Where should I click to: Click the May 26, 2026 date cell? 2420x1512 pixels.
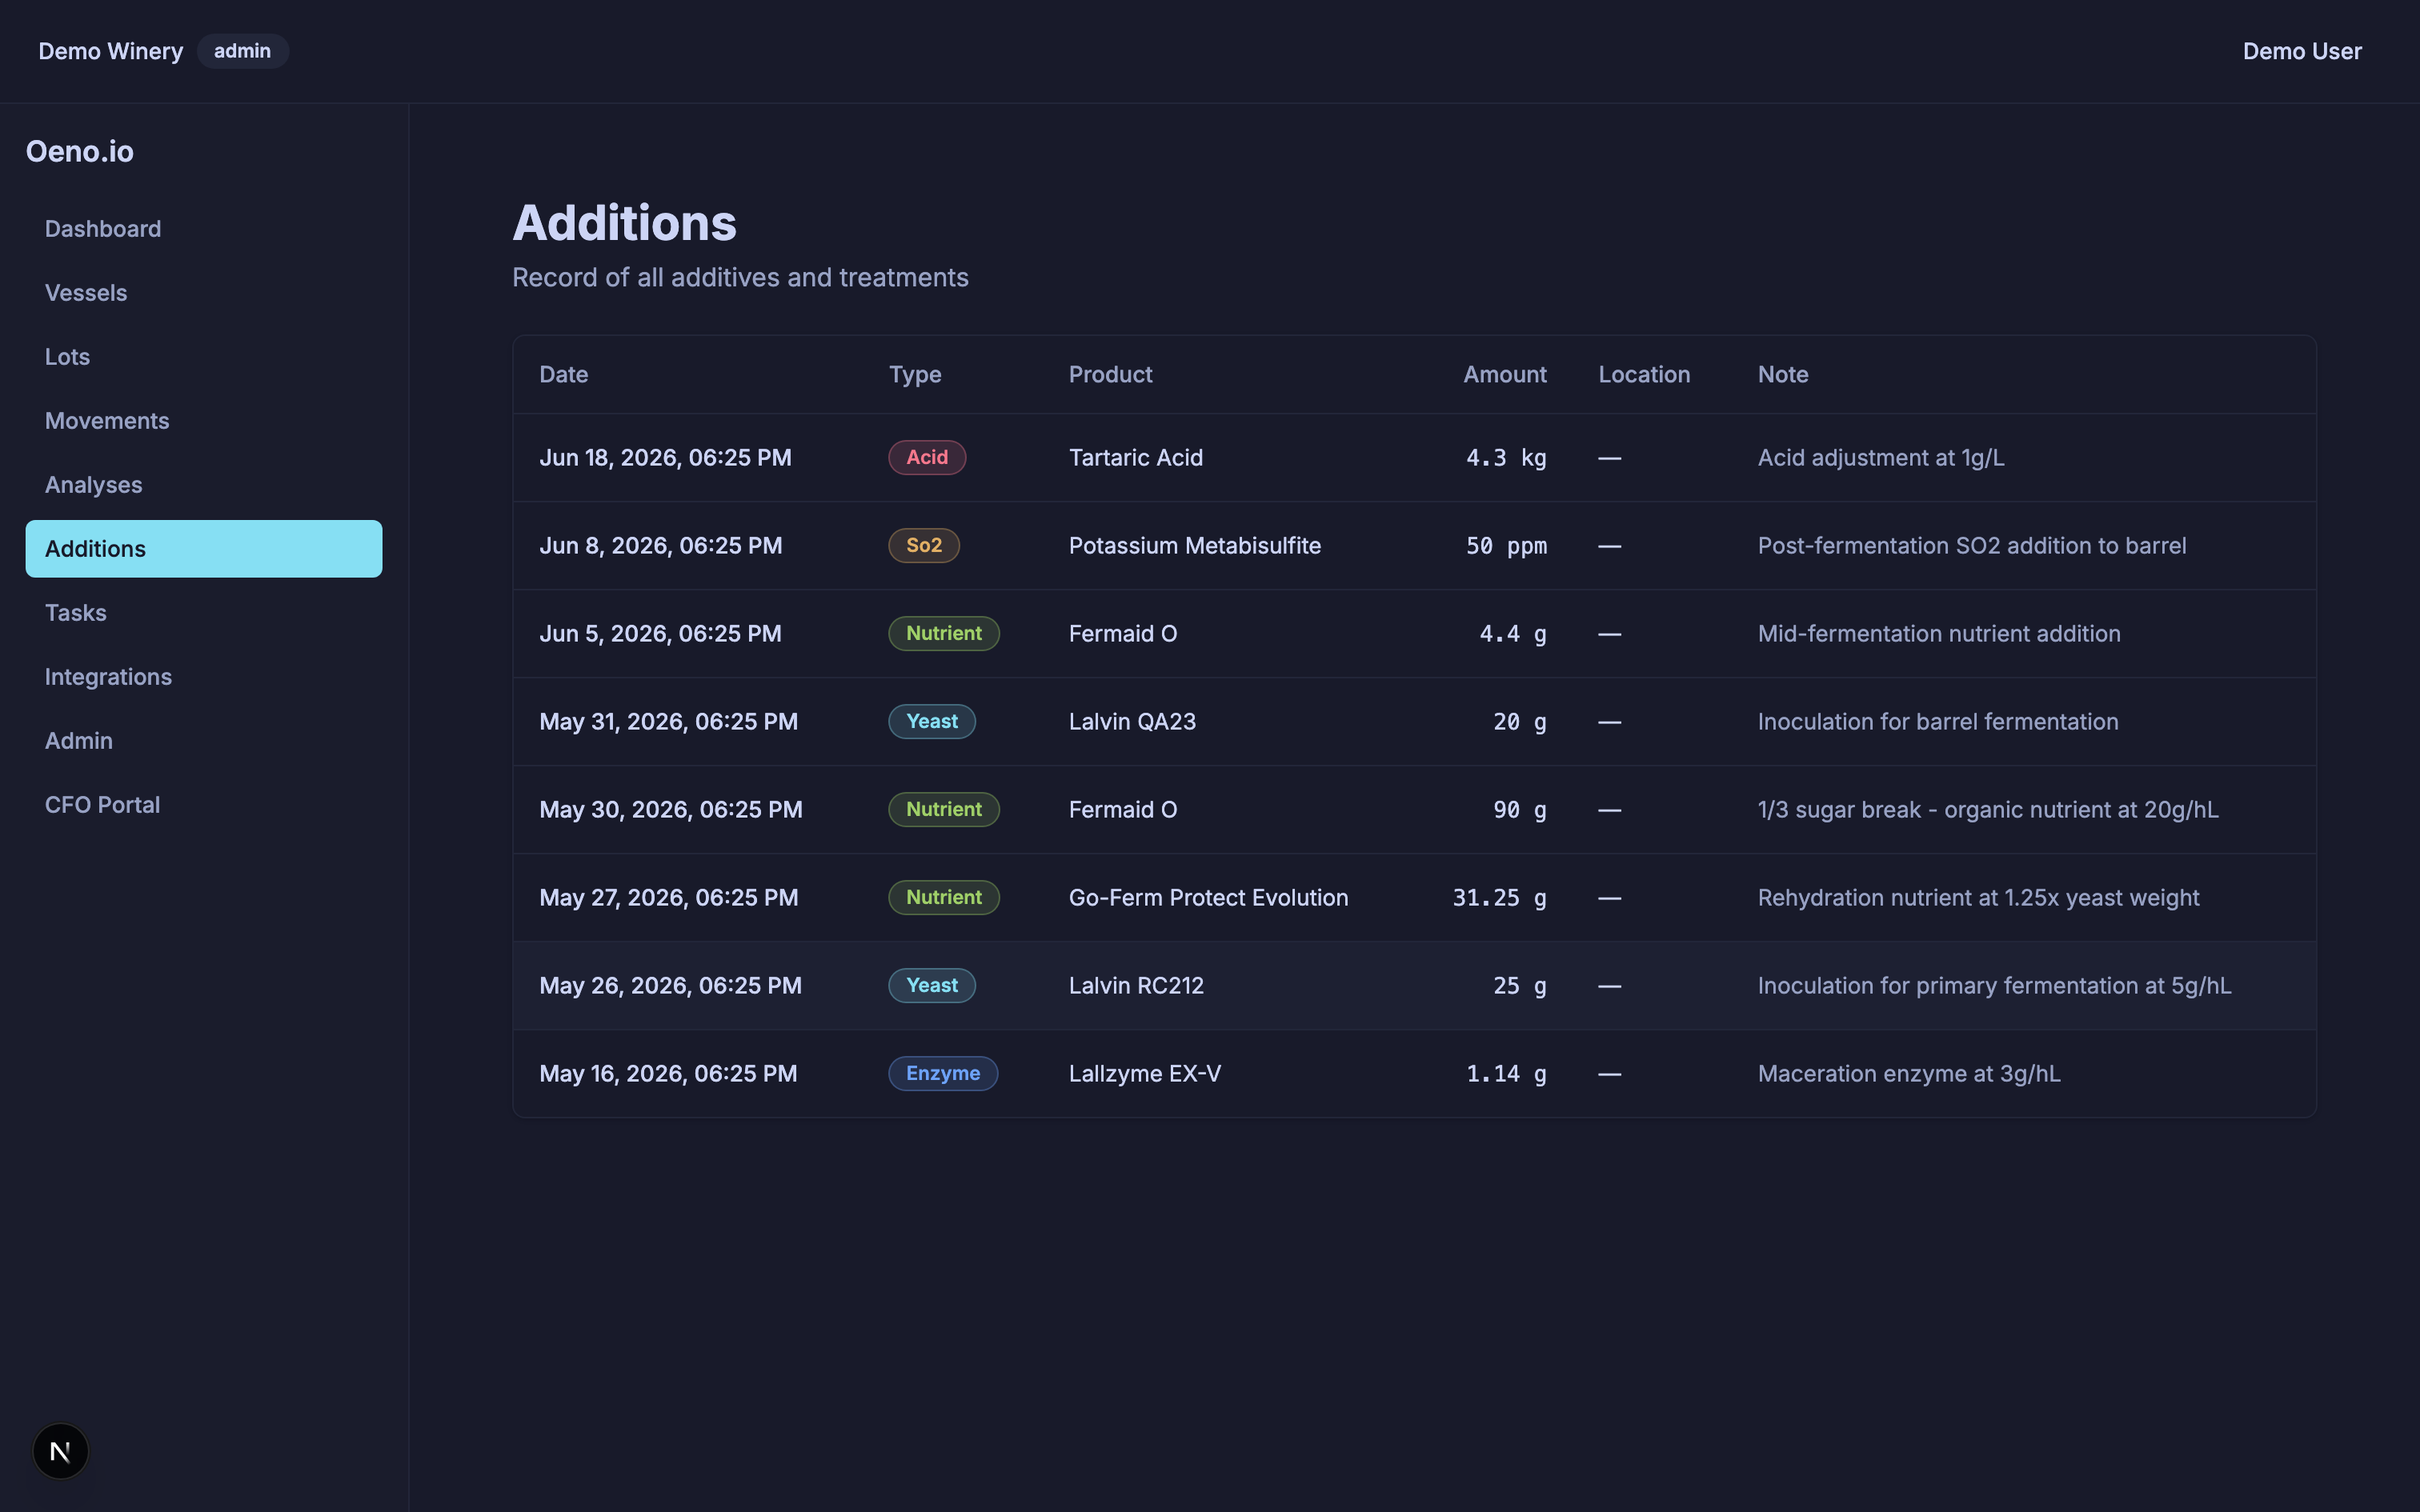[670, 985]
